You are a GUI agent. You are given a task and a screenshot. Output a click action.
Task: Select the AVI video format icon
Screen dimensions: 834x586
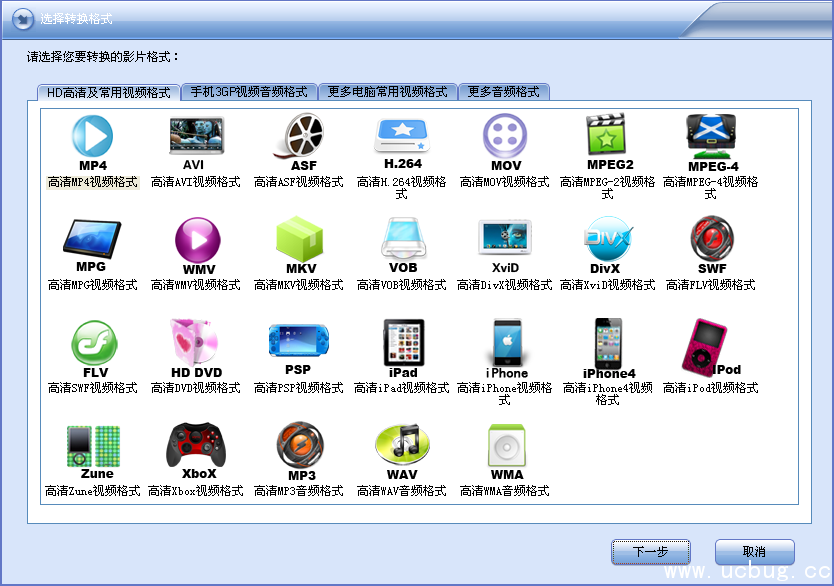click(195, 134)
